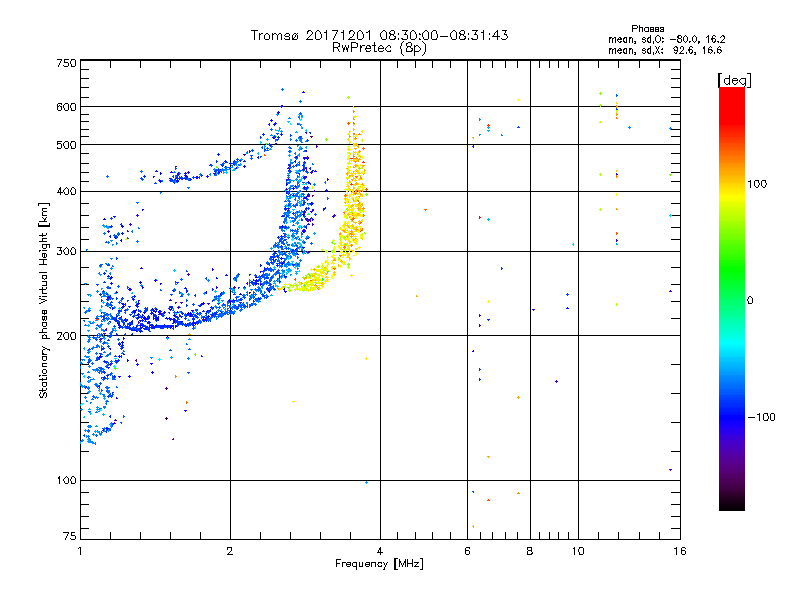
Task: Click the colorbar tick label '-100'
Action: 762,417
